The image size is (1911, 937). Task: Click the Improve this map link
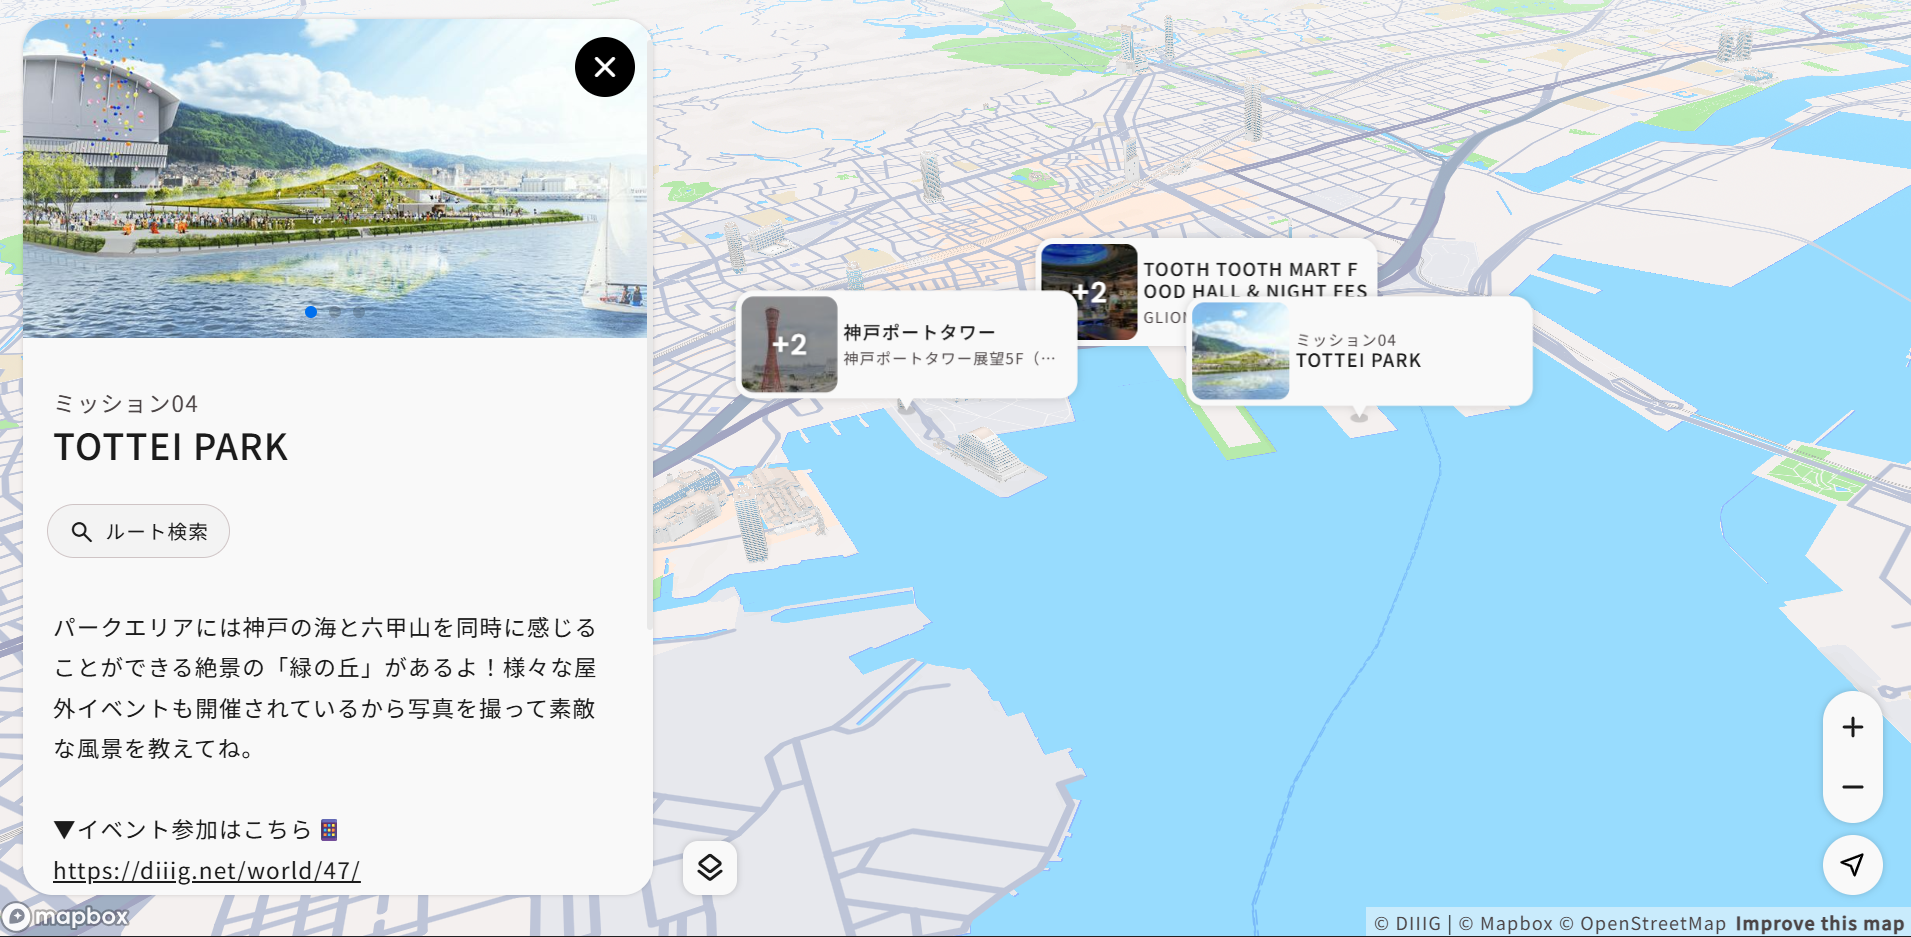coord(1819,924)
